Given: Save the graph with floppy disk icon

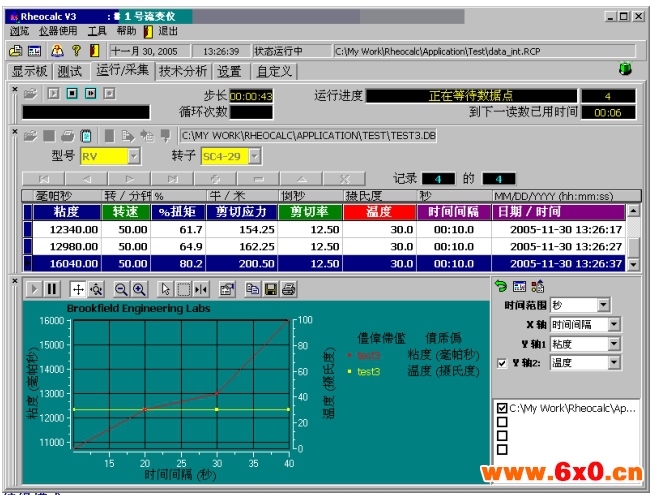Looking at the screenshot, I should (271, 289).
